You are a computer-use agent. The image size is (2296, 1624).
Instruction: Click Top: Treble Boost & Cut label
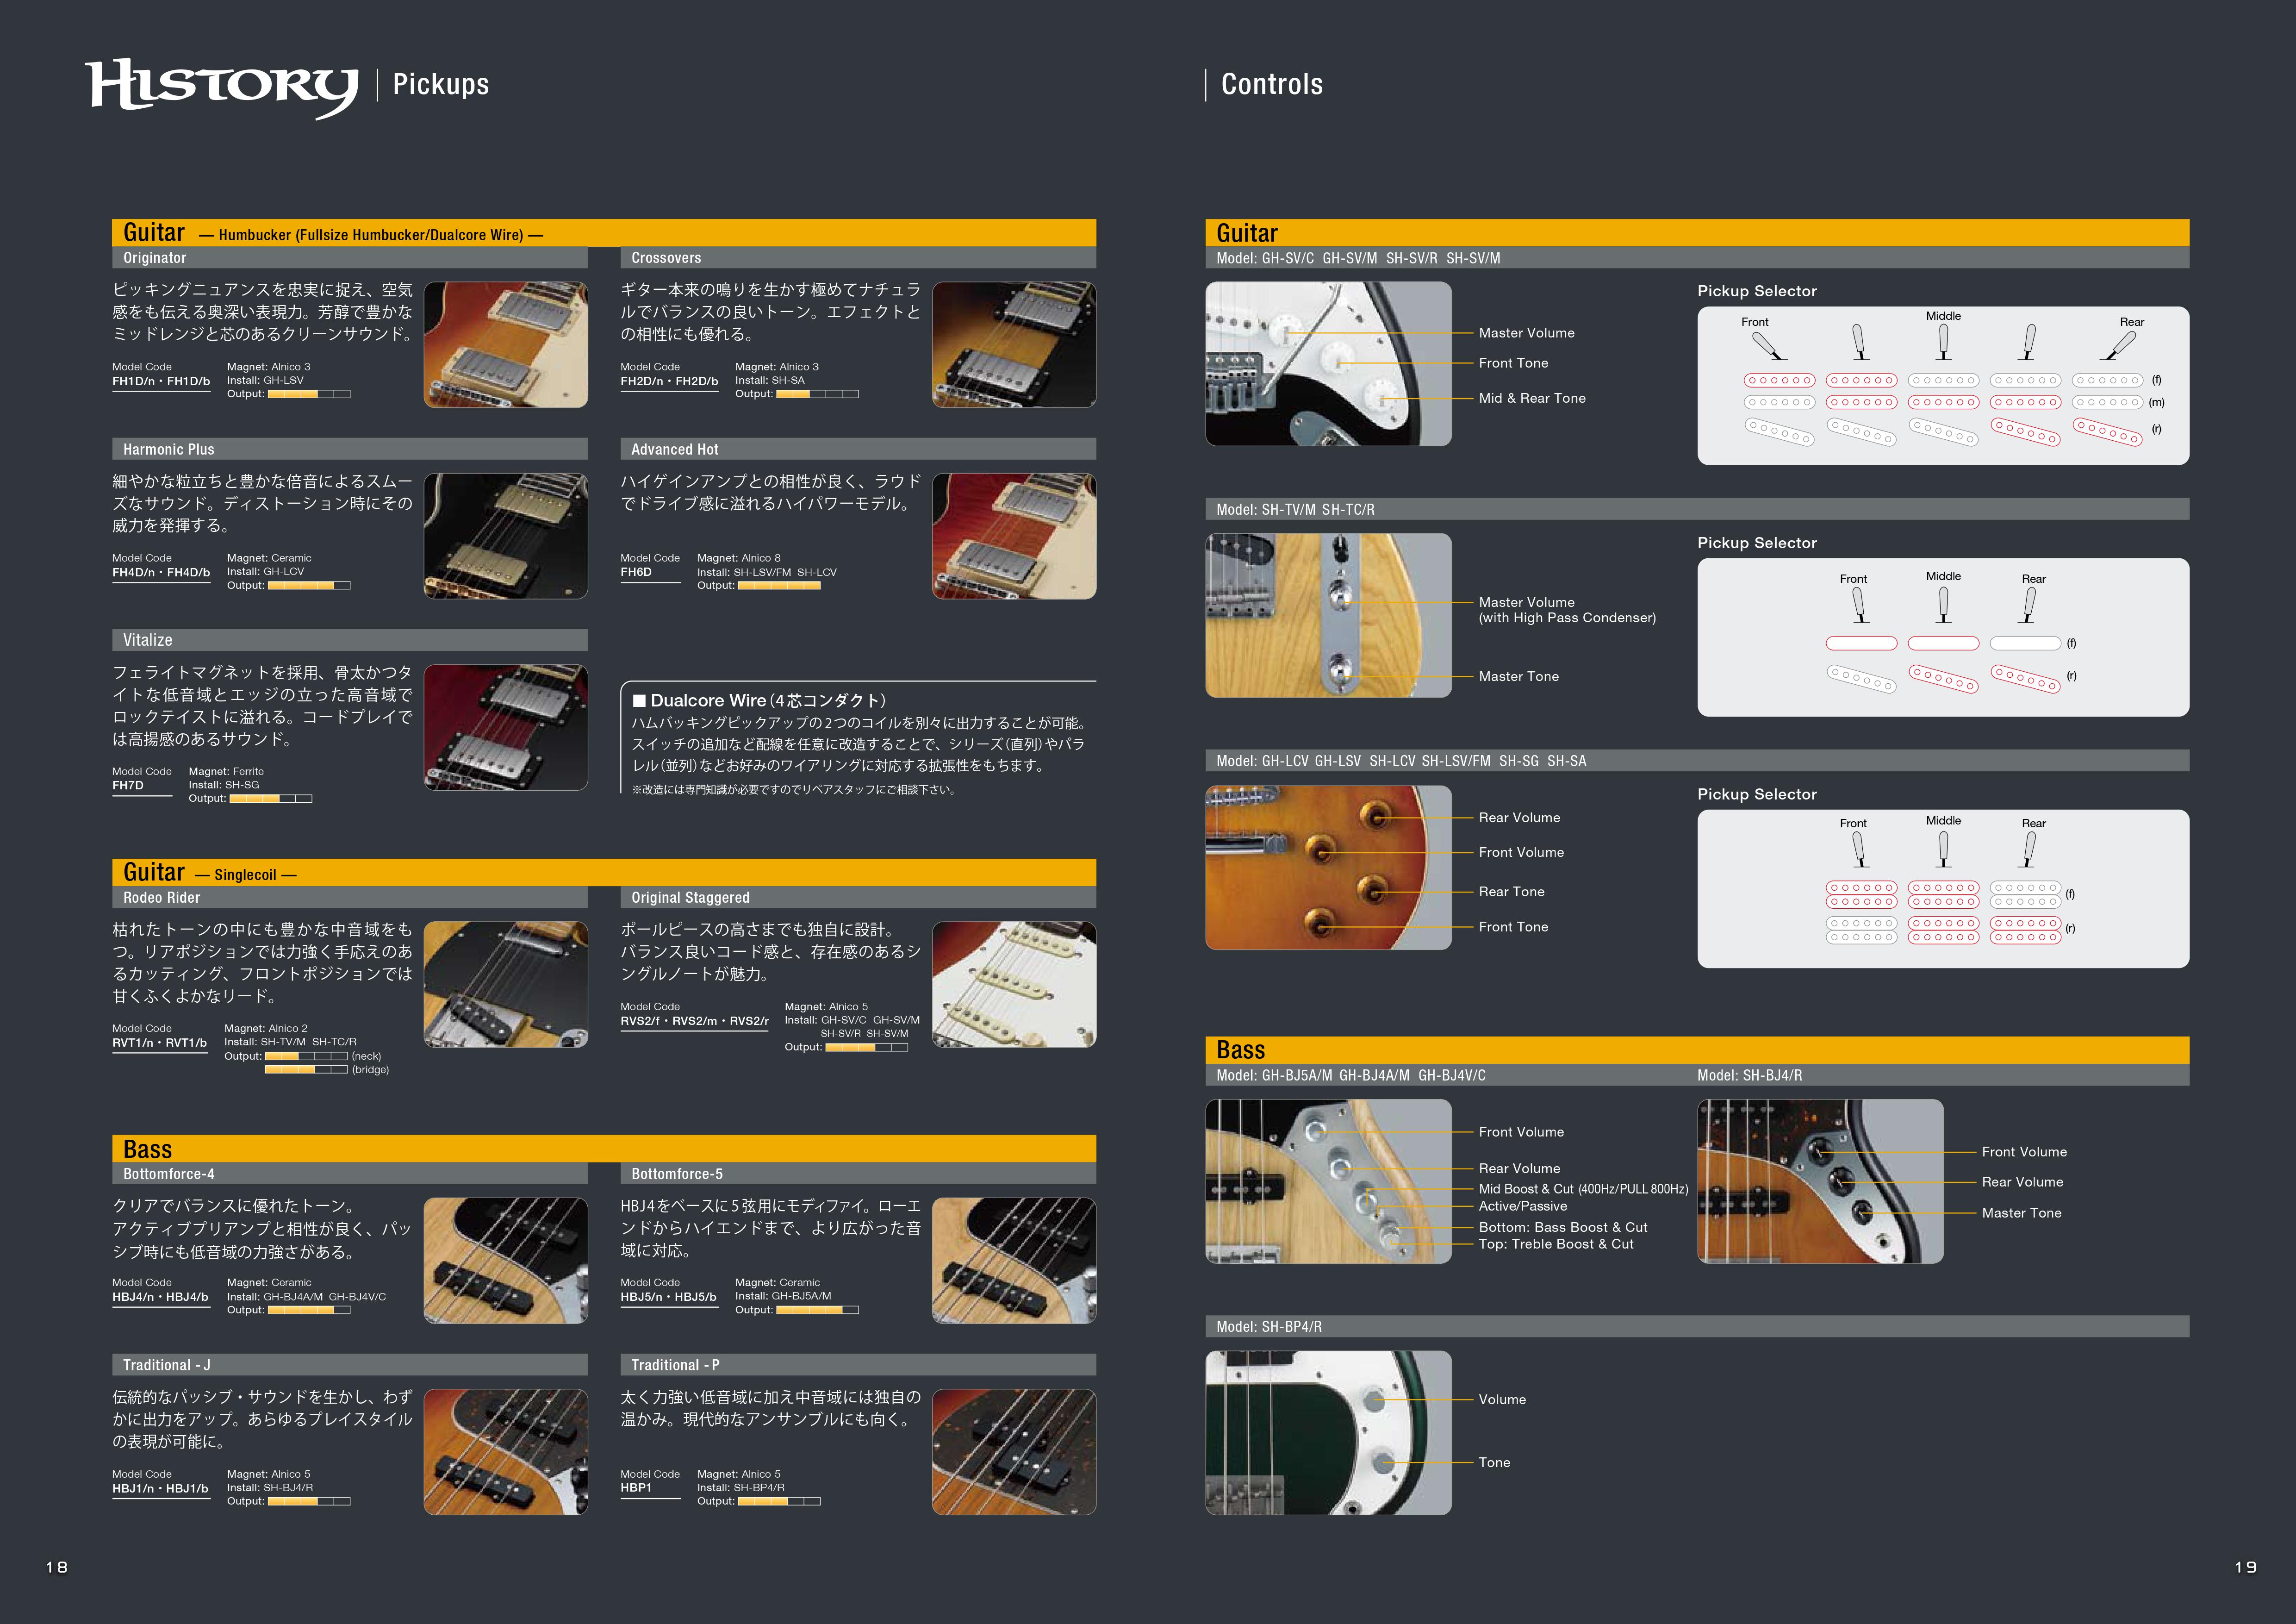(1556, 1245)
